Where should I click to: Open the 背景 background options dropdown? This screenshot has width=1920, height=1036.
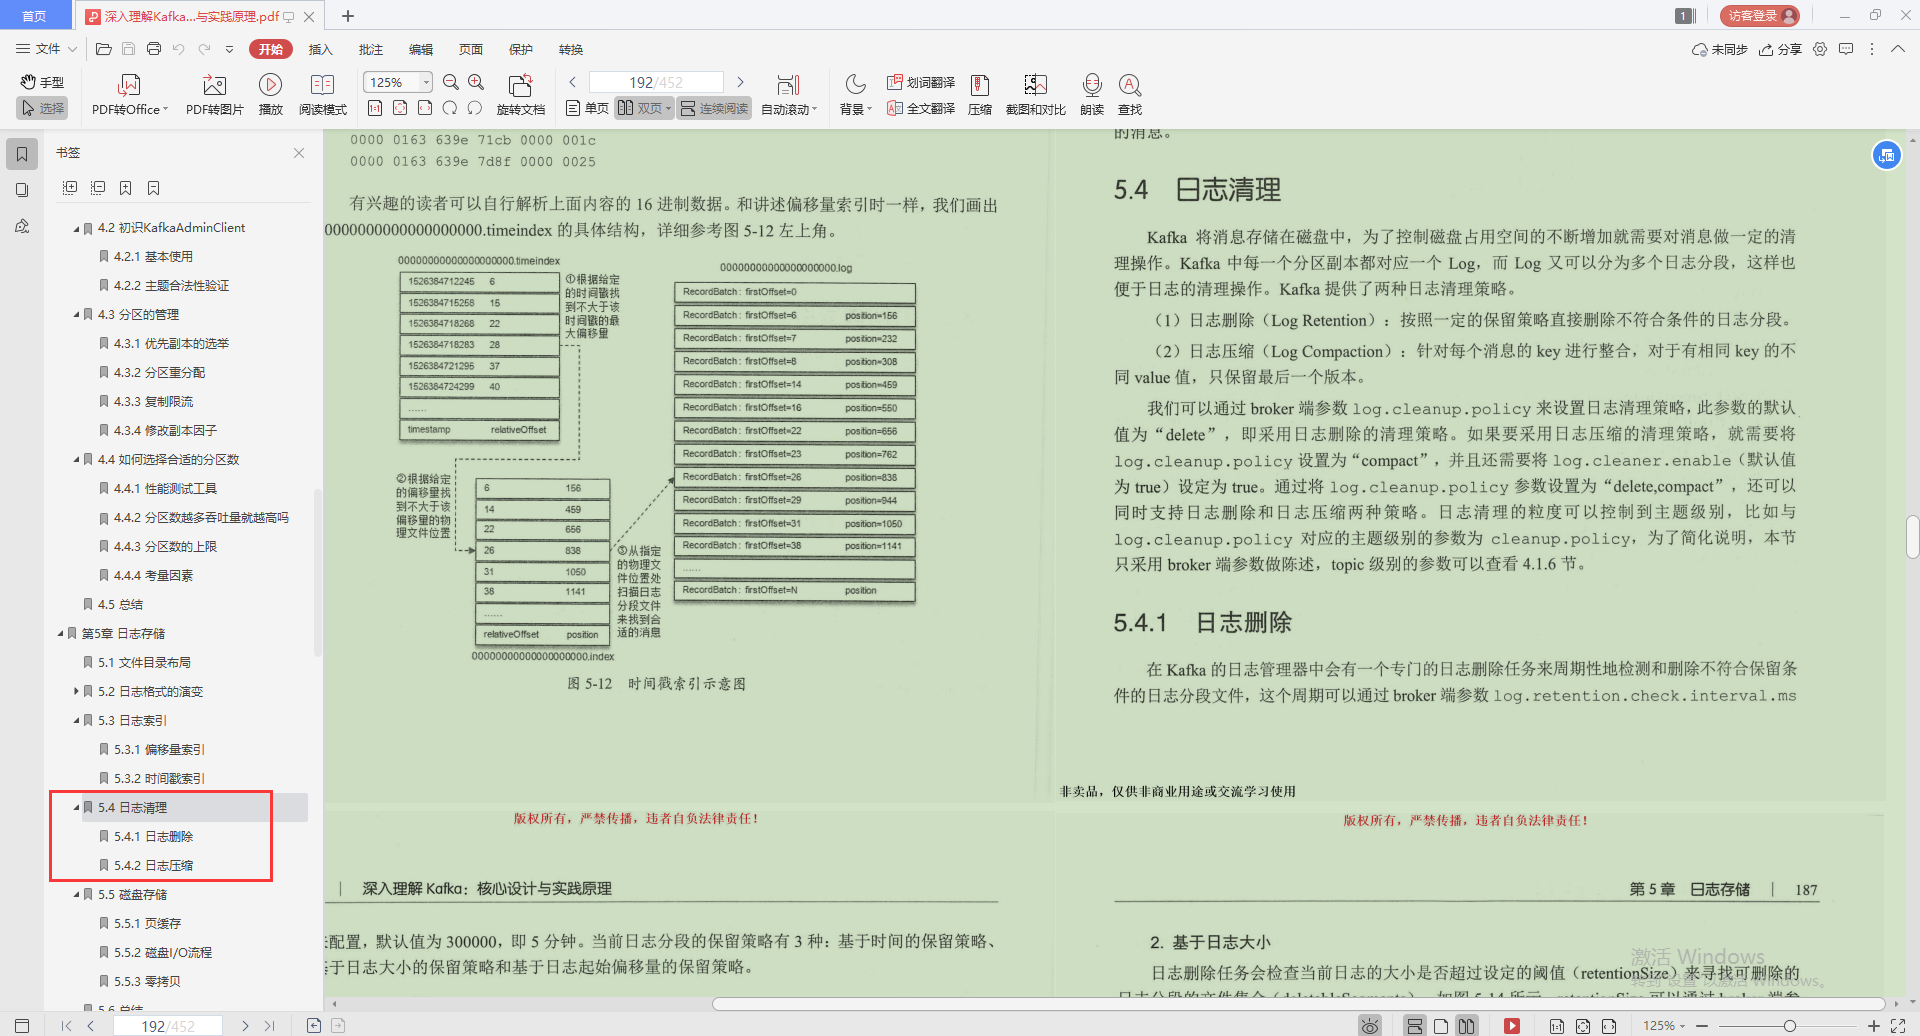click(x=855, y=108)
